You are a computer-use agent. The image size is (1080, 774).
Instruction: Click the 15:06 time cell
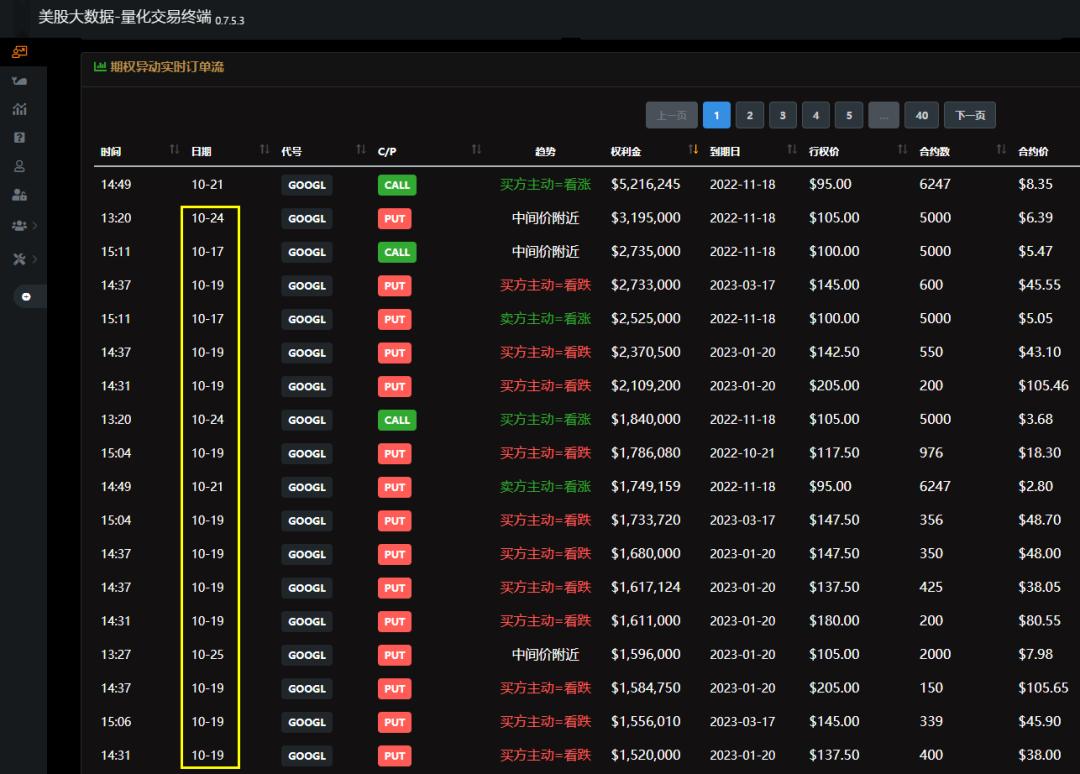pos(116,722)
